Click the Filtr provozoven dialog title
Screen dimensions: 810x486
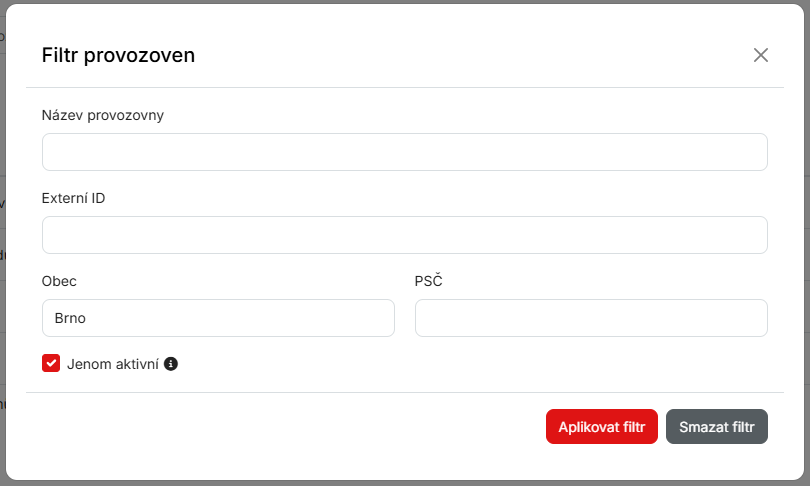118,55
